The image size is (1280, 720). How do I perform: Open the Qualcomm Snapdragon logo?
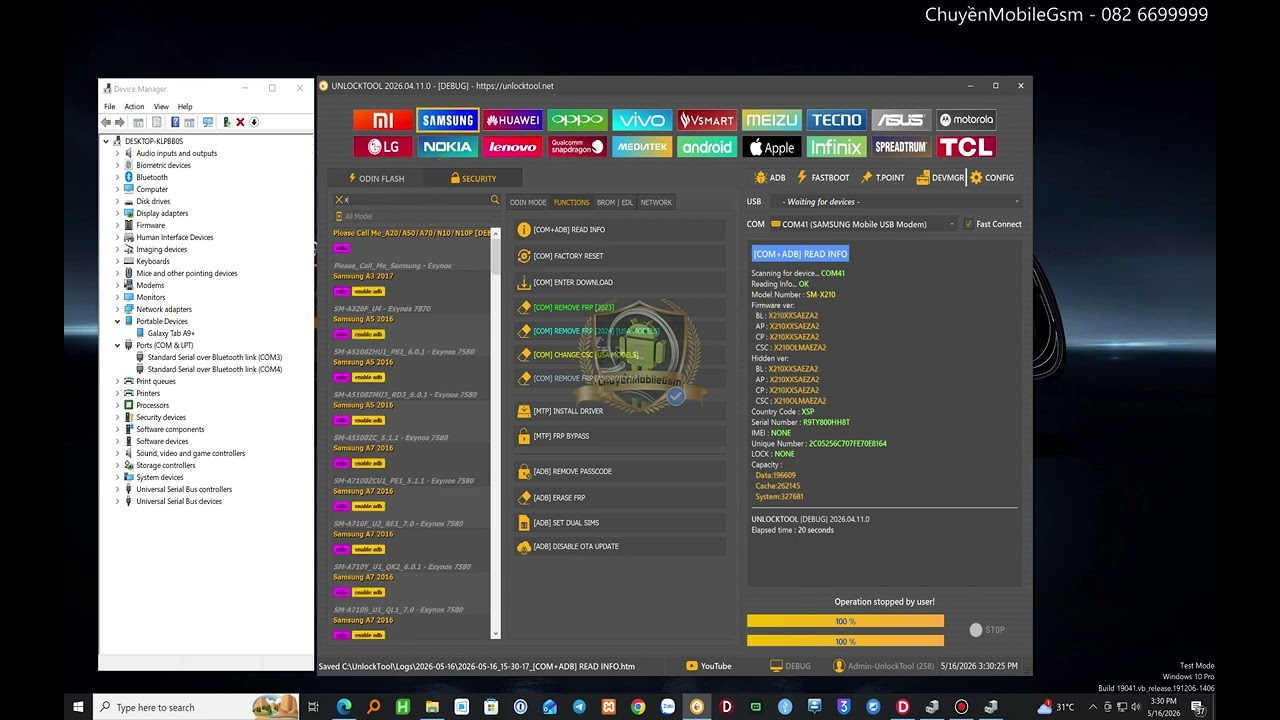[x=577, y=147]
